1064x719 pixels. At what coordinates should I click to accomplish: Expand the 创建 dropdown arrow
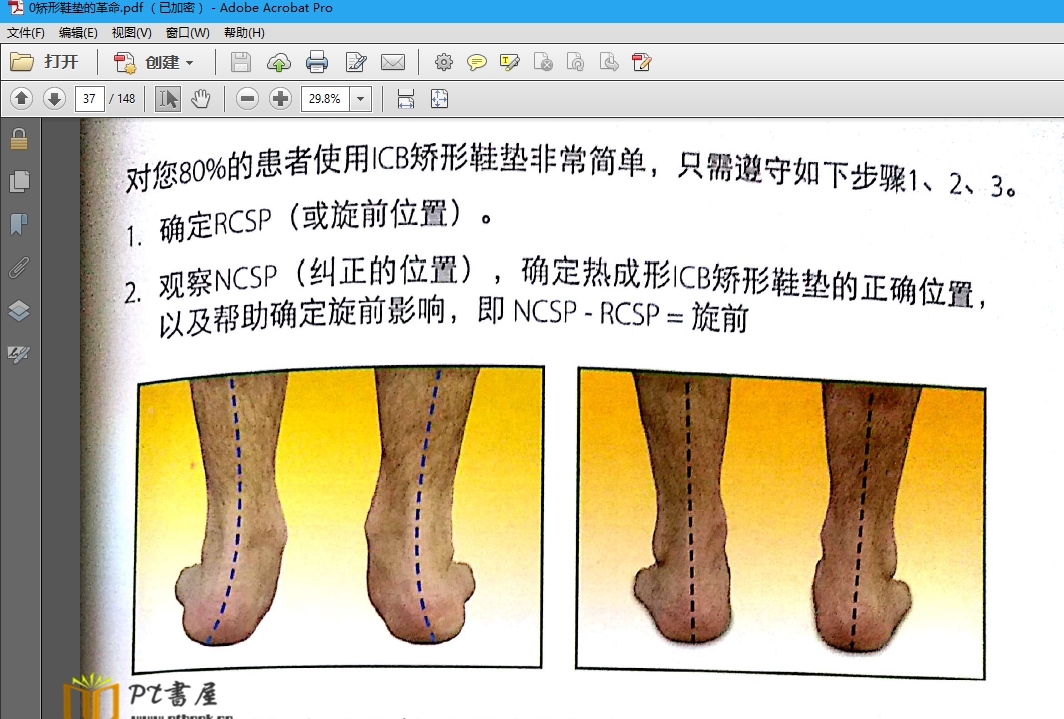189,63
